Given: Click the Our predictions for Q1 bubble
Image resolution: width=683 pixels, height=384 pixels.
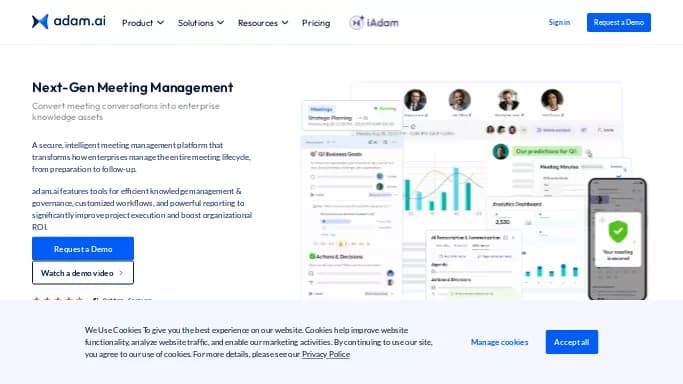Looking at the screenshot, I should click(546, 151).
